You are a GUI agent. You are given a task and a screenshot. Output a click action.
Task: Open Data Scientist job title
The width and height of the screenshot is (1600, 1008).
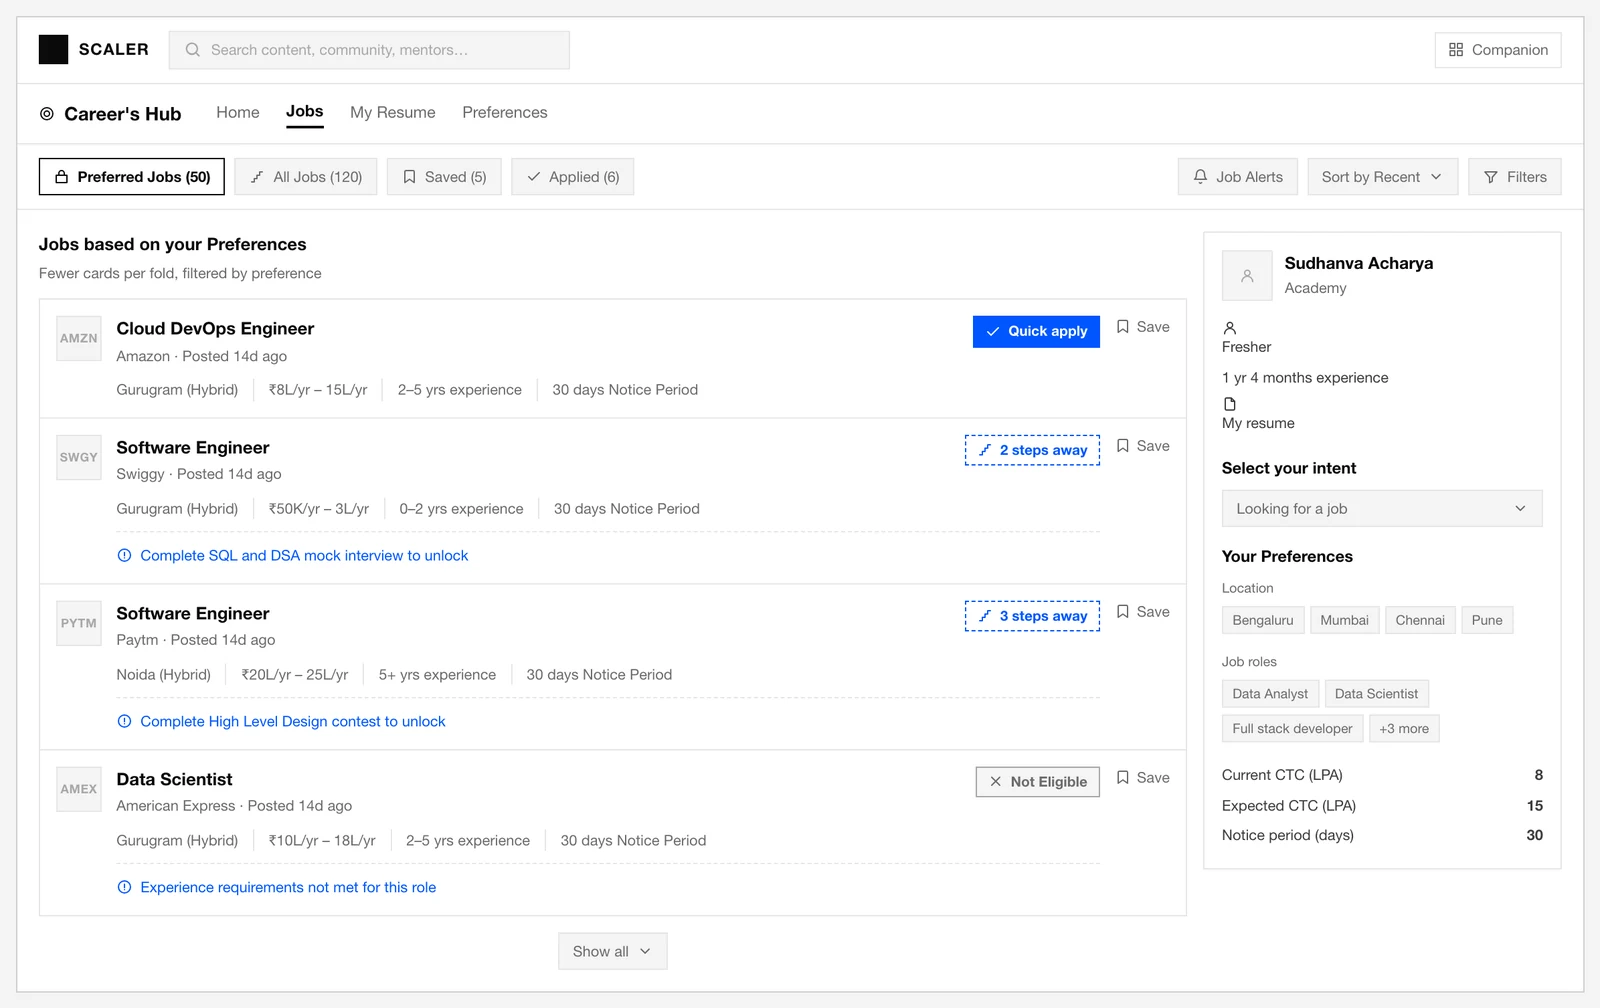[x=174, y=780]
